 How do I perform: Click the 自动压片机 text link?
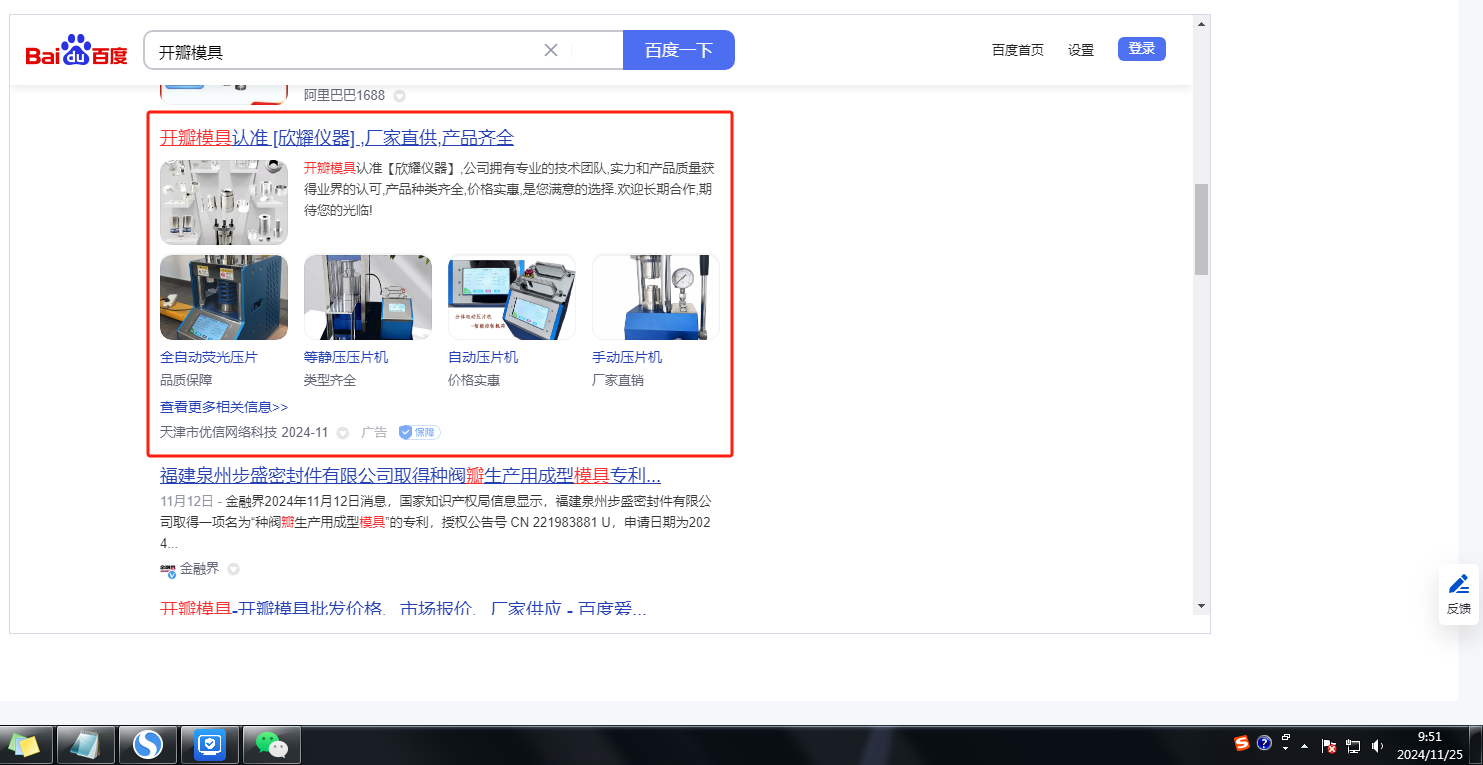[x=483, y=357]
